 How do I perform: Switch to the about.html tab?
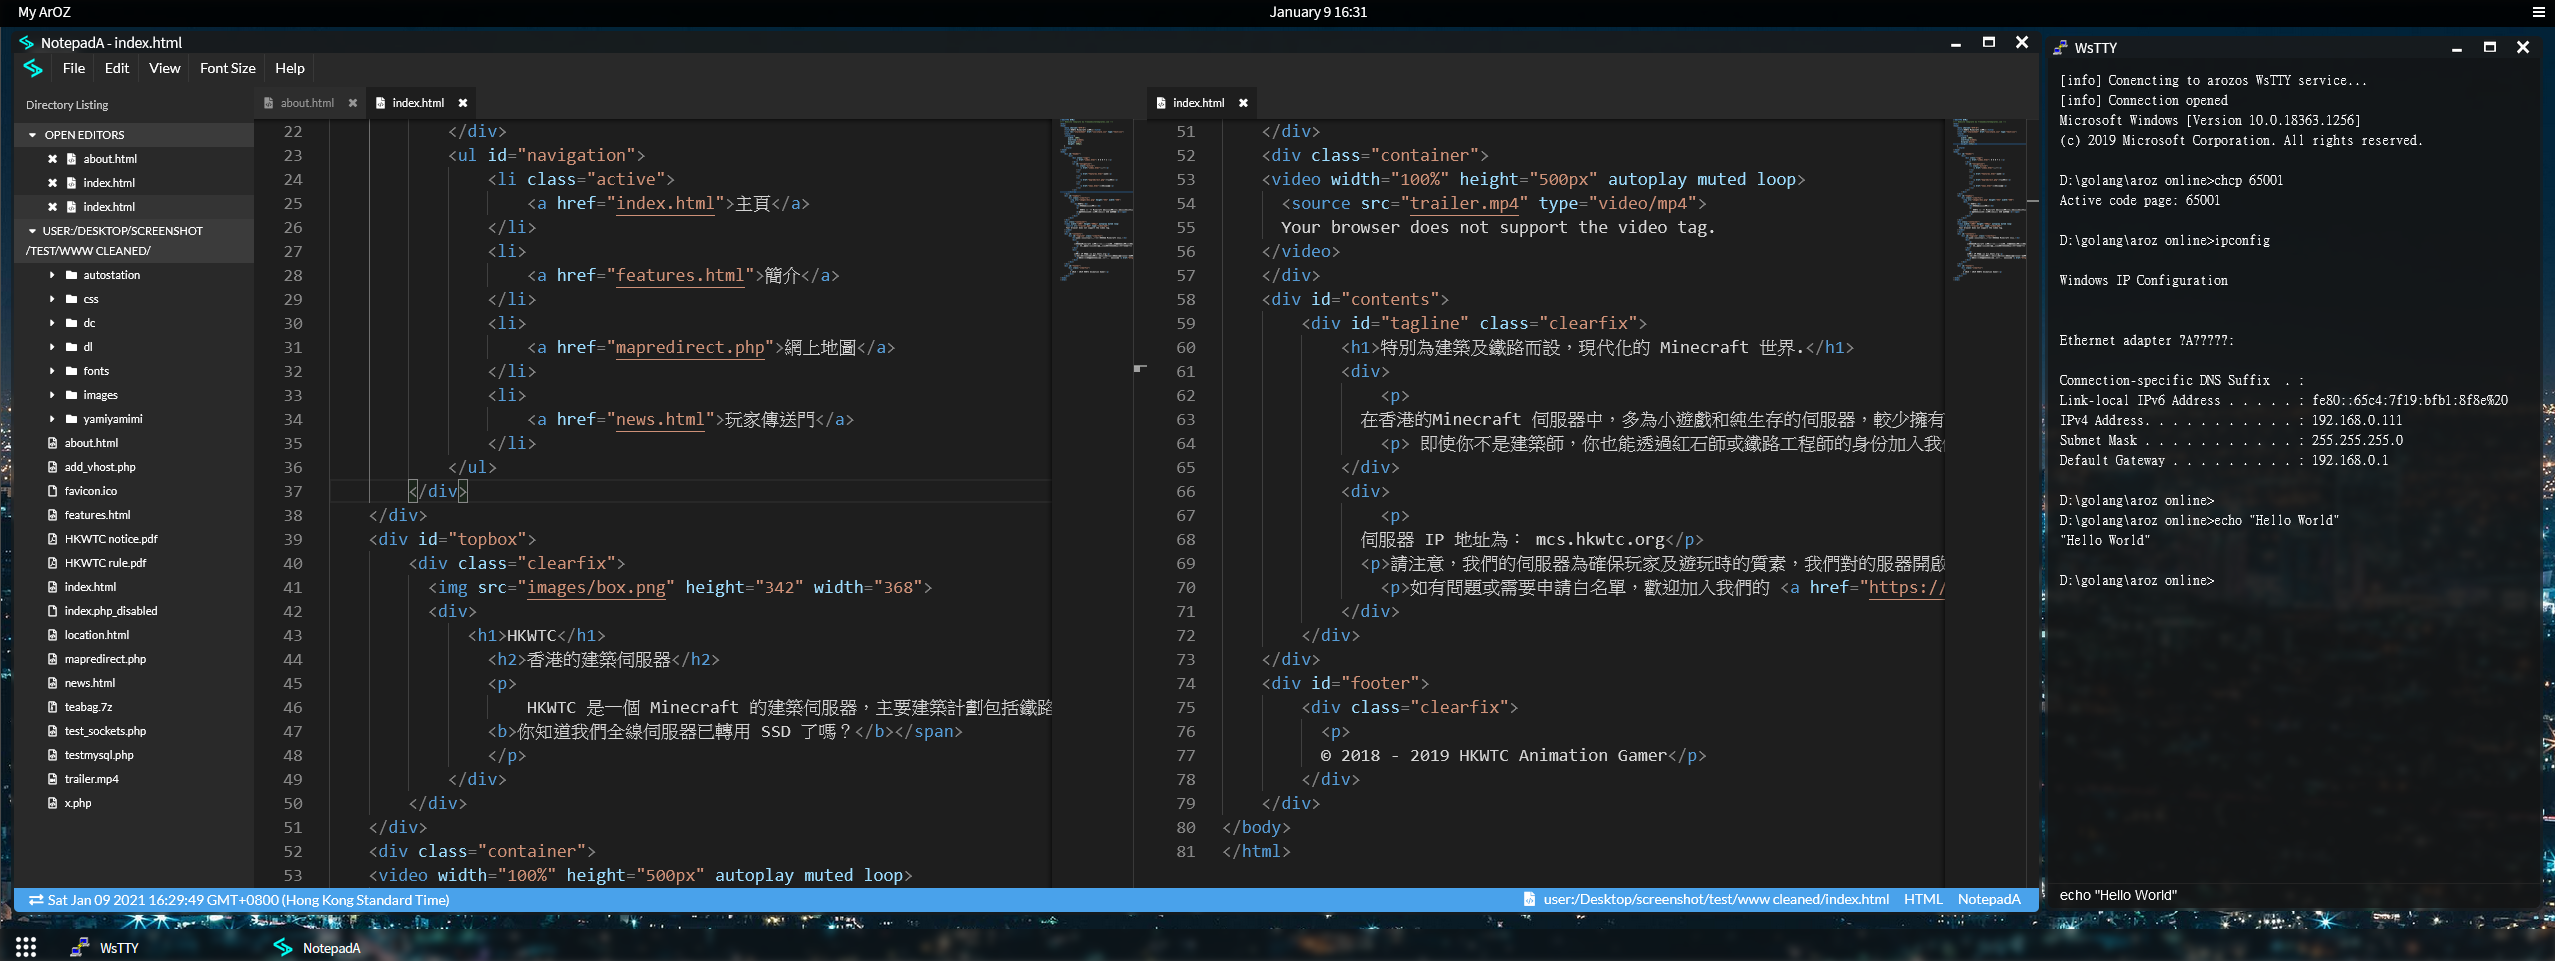307,103
